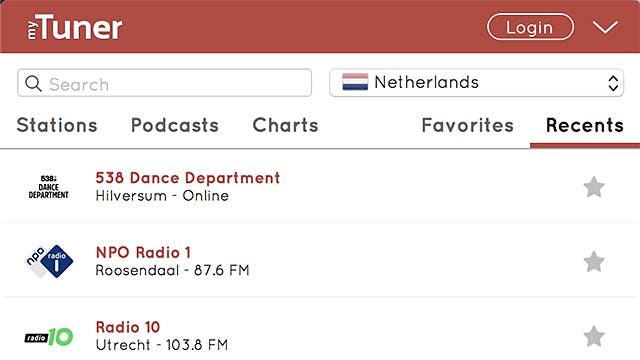Play the NPO Radio 1 station
Viewport: 640px width, 360px height.
143,253
